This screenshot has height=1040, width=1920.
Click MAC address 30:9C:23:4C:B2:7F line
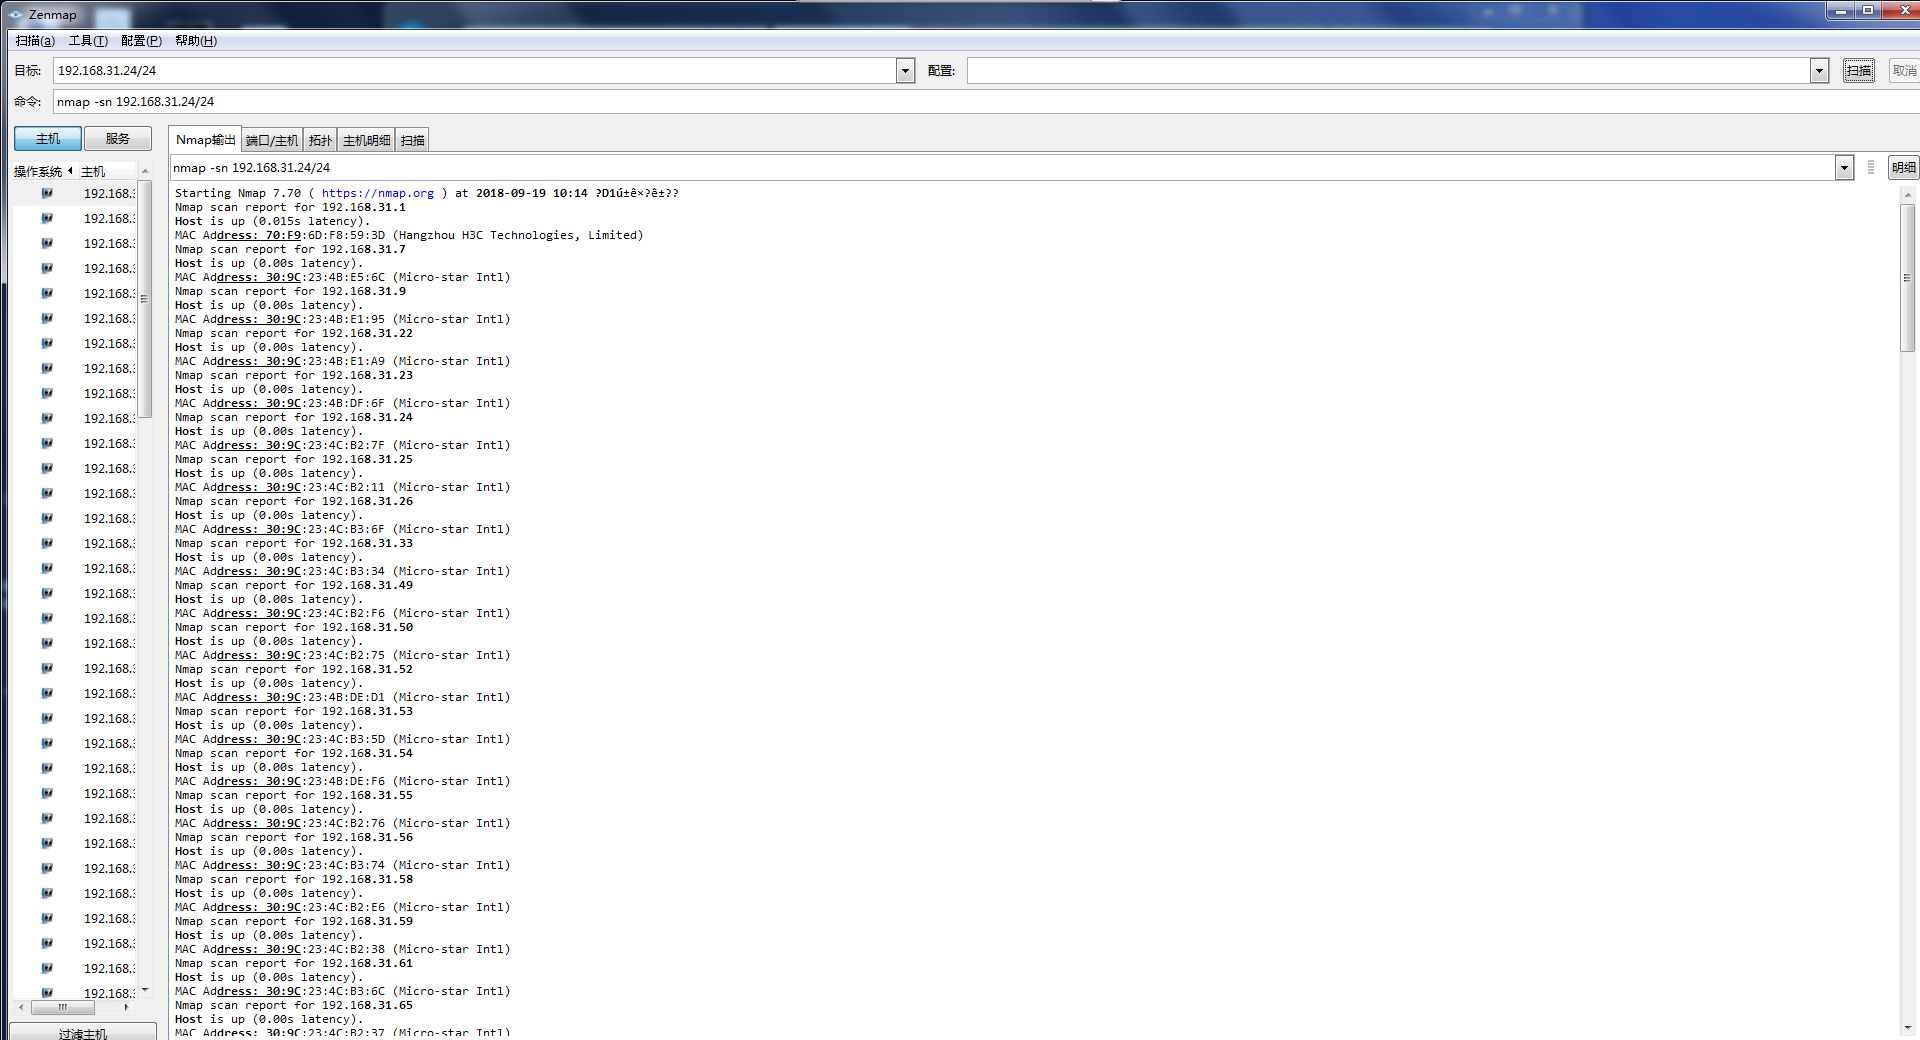click(342, 446)
